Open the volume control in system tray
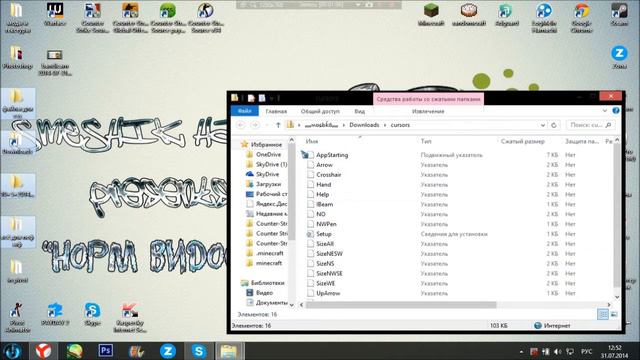 (558, 351)
